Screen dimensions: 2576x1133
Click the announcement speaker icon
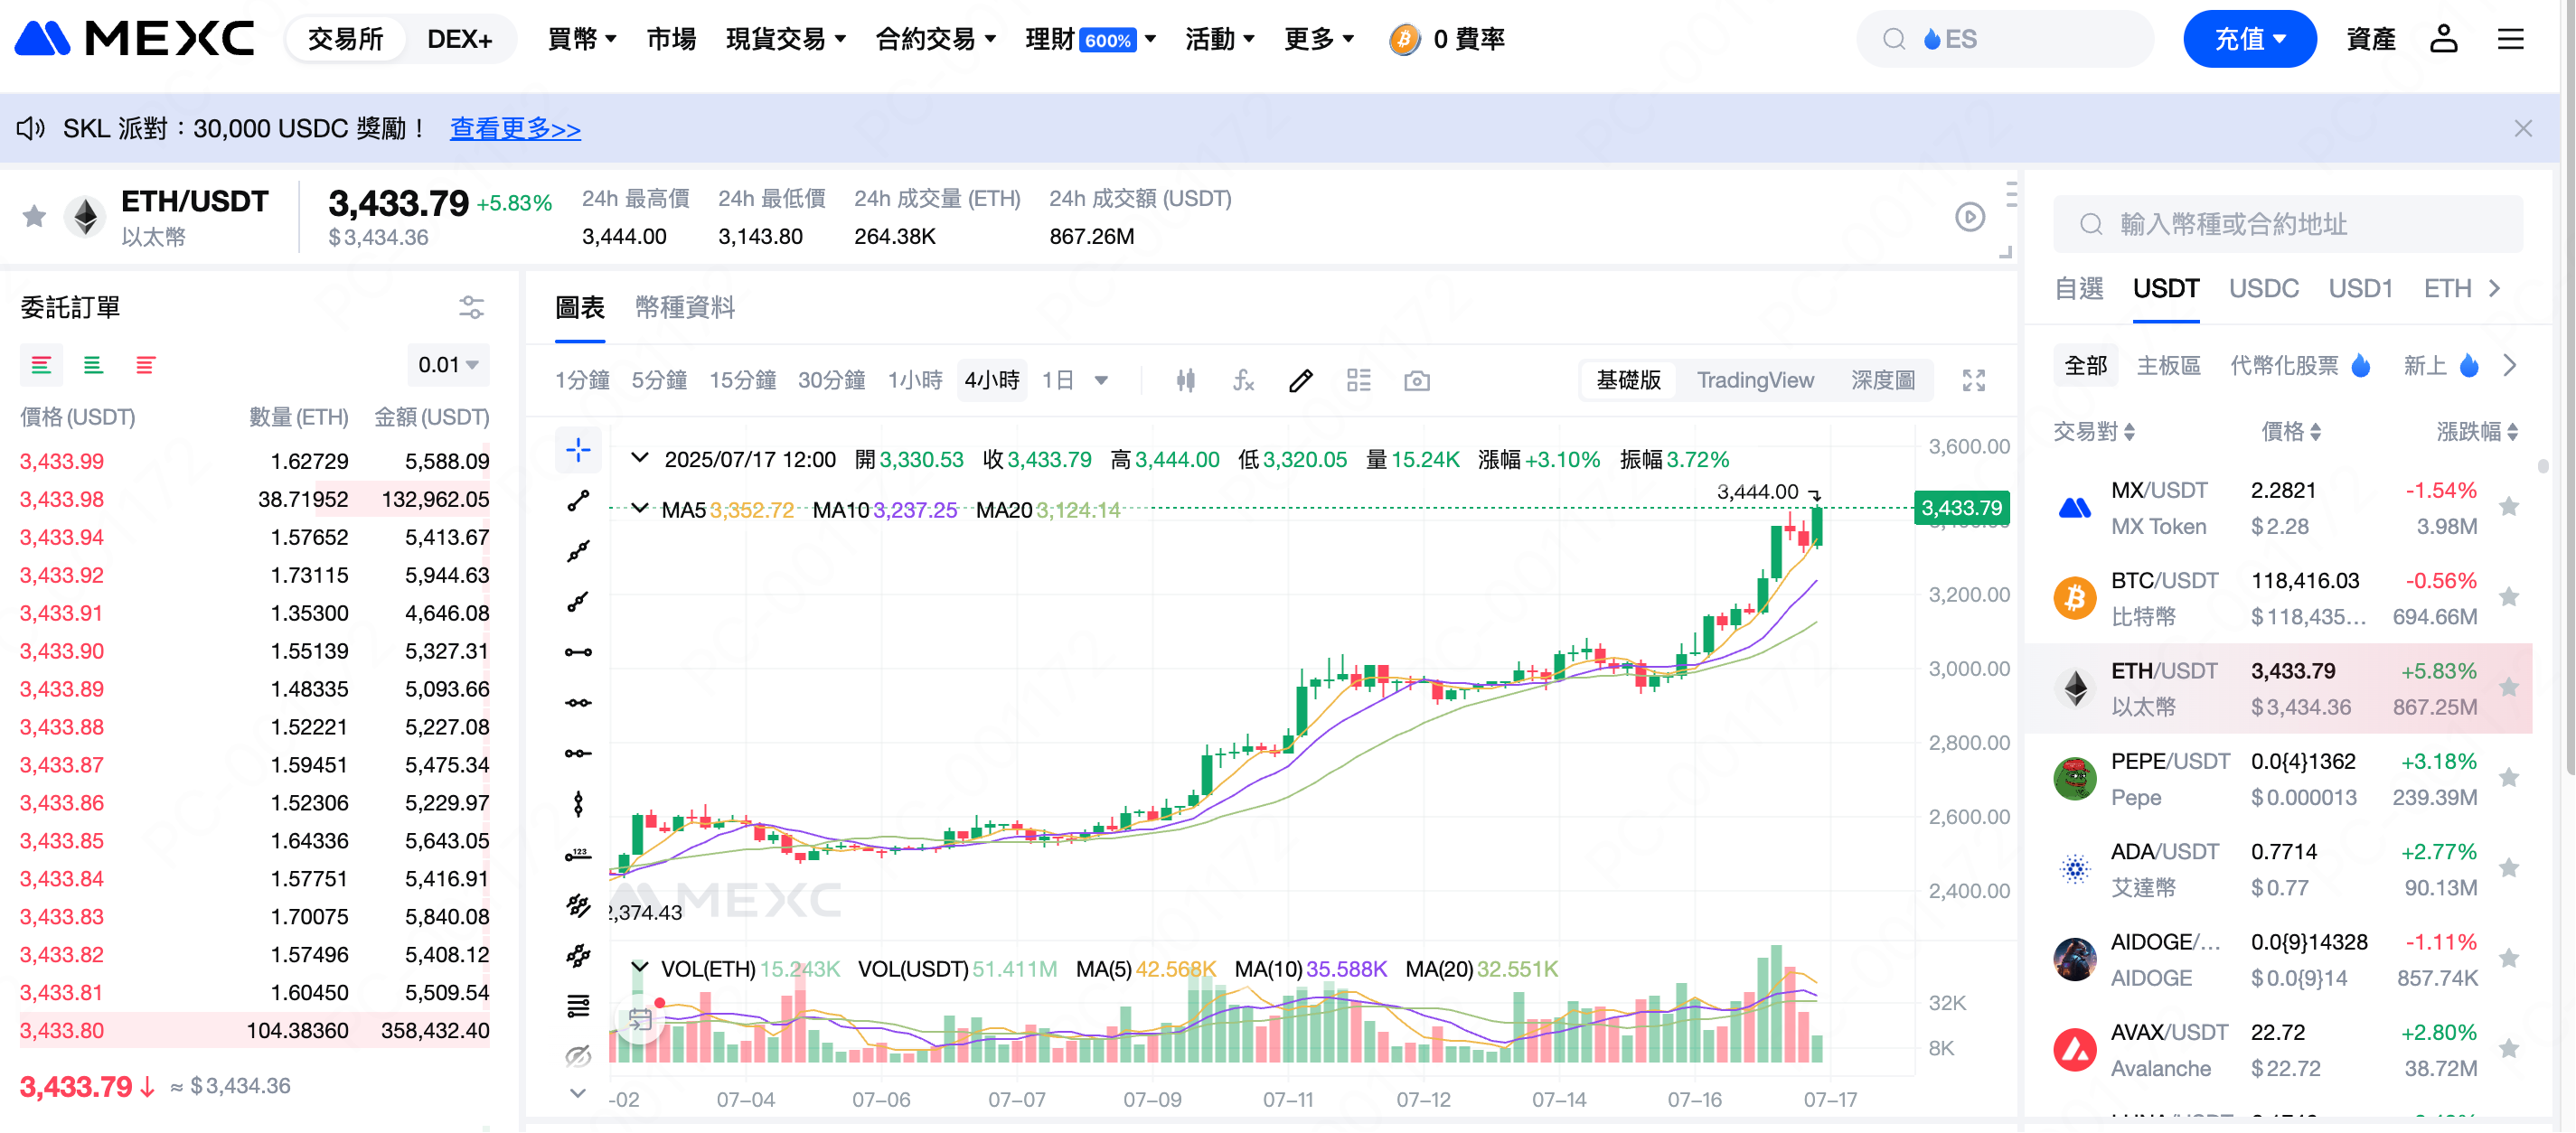(x=31, y=128)
